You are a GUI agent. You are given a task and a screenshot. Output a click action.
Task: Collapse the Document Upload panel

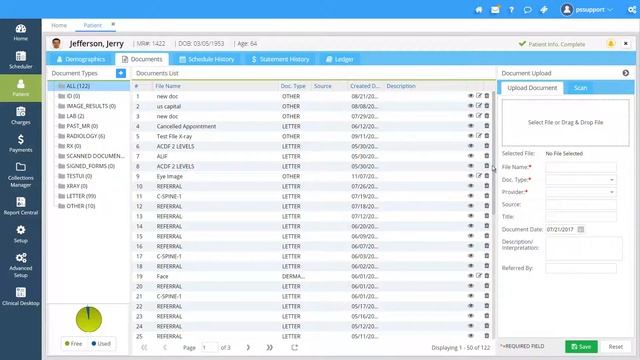tap(626, 73)
